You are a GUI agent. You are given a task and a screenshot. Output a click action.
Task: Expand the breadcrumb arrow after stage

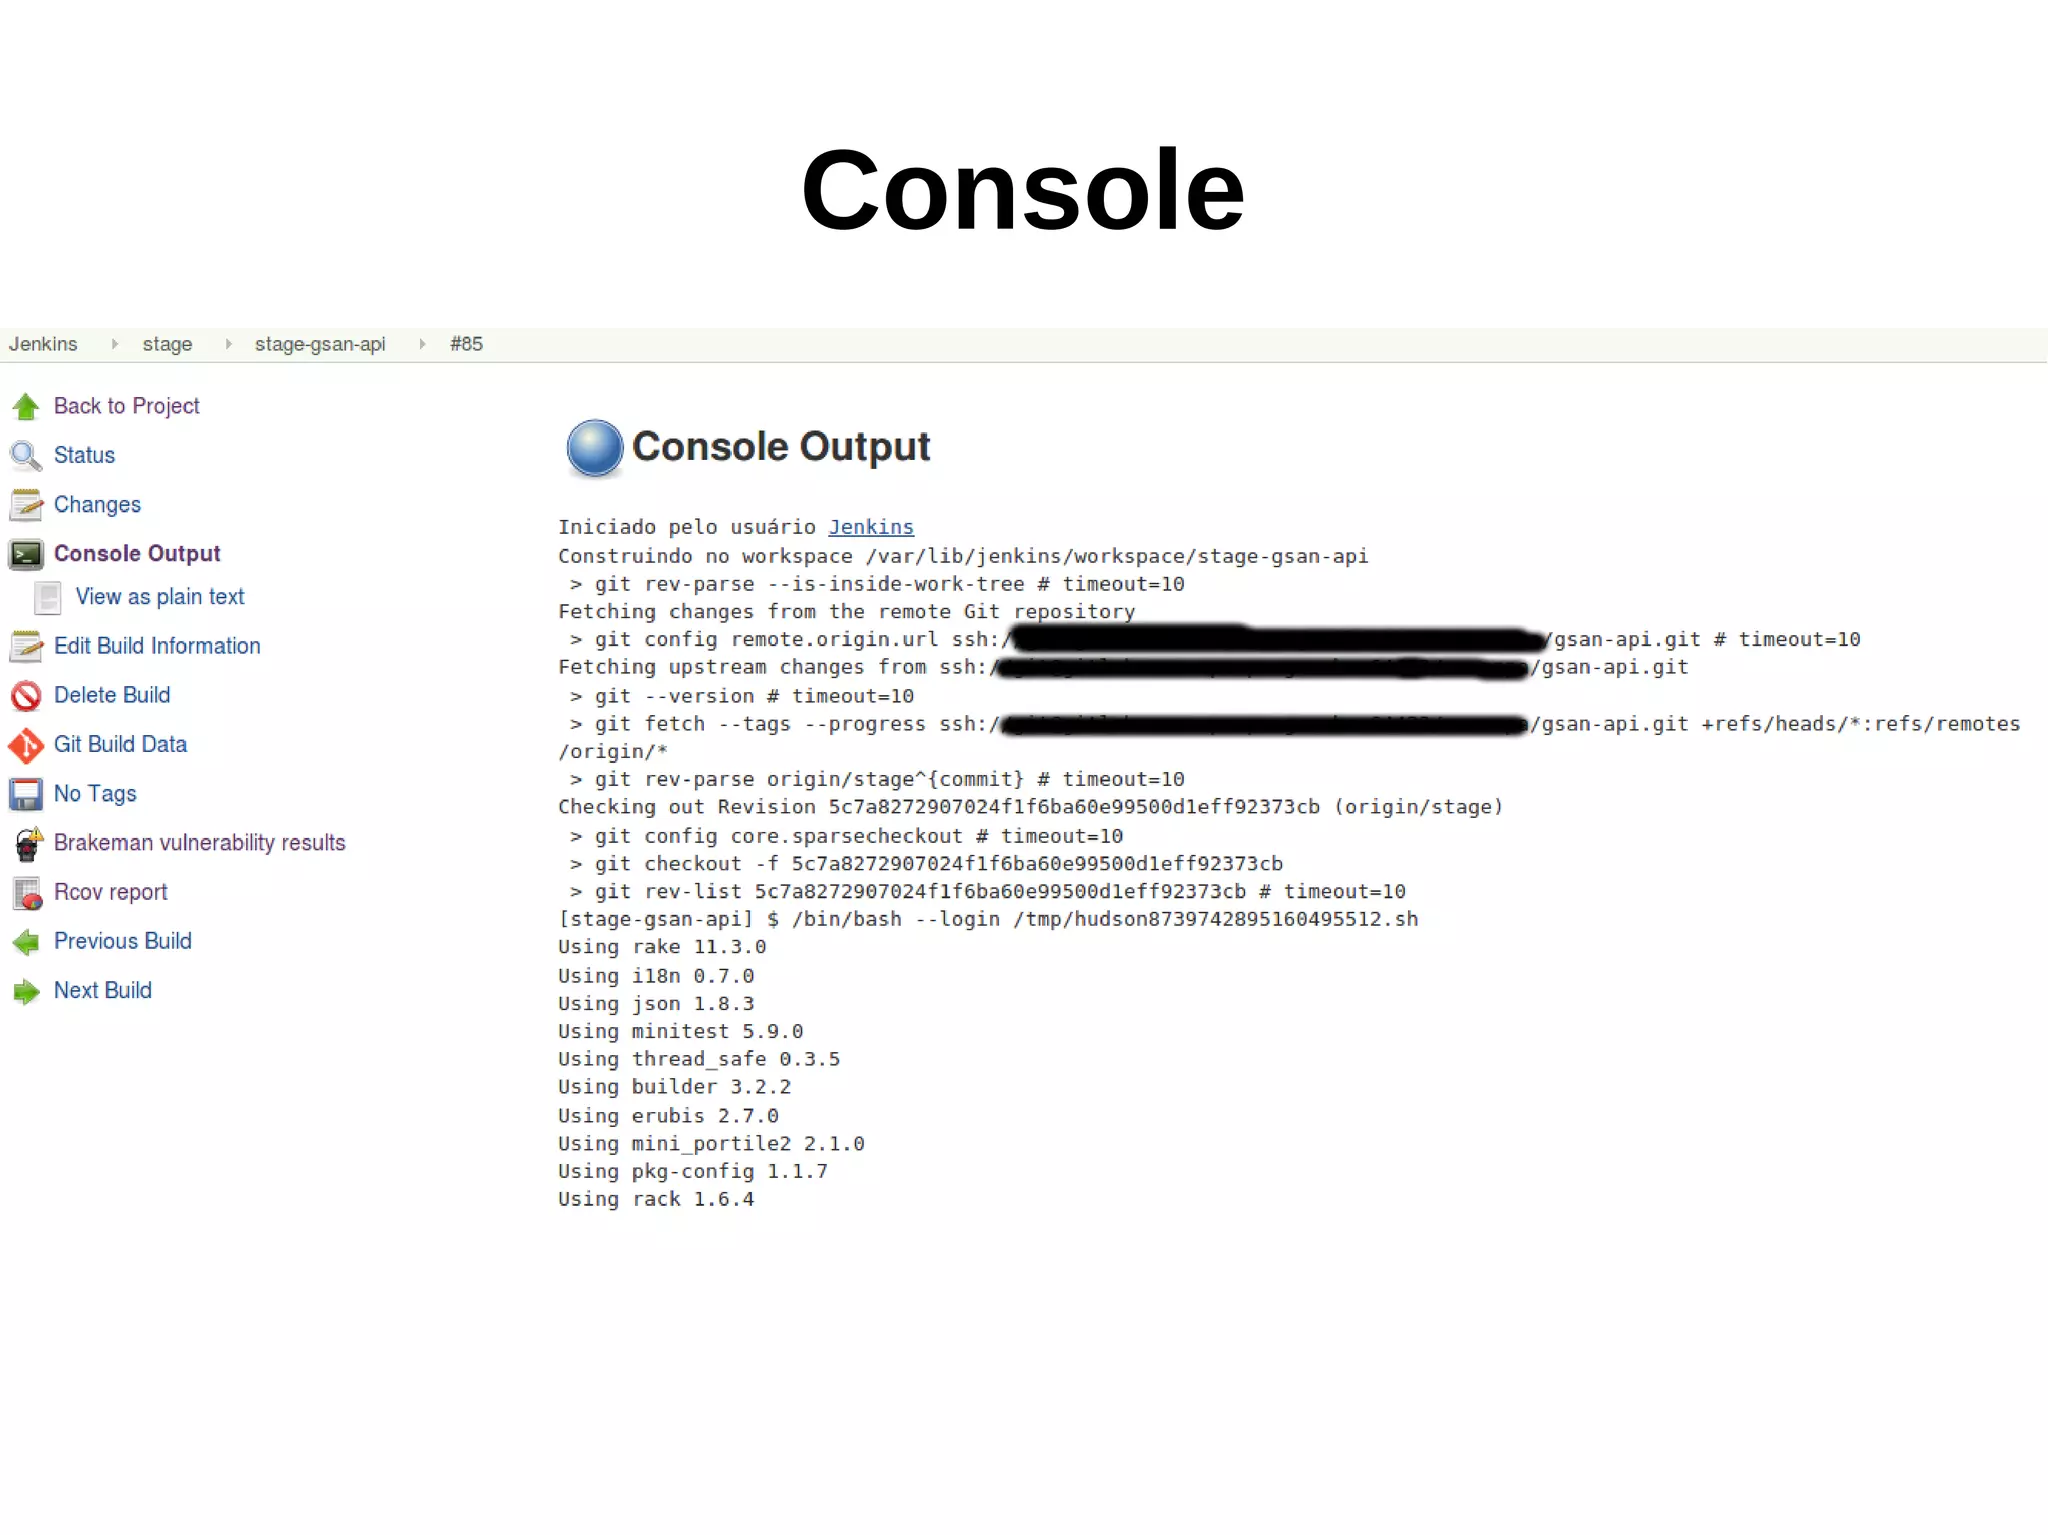pos(228,344)
